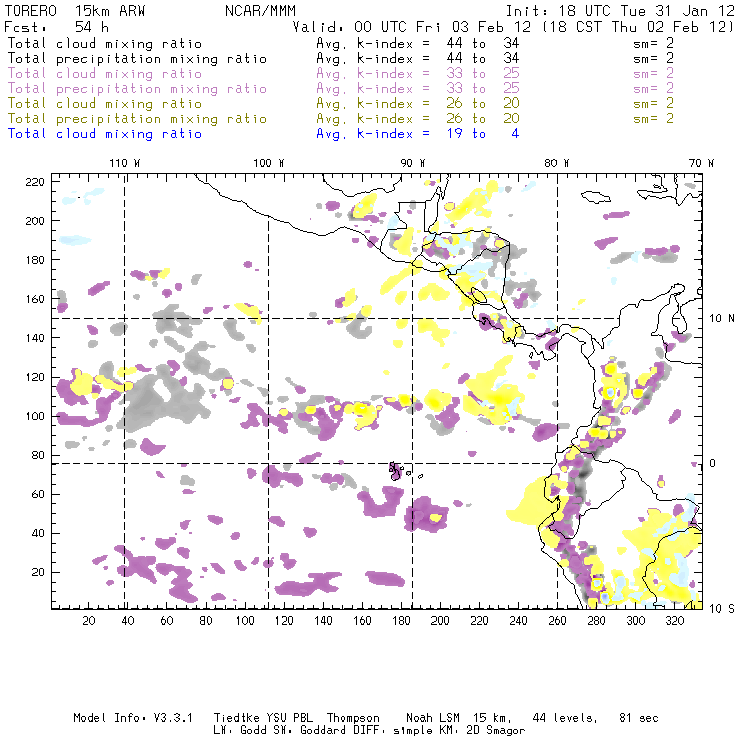This screenshot has height=740, width=740.
Task: Click the black 'Total cloud mixing ratio' legend row
Action: (x=339, y=43)
